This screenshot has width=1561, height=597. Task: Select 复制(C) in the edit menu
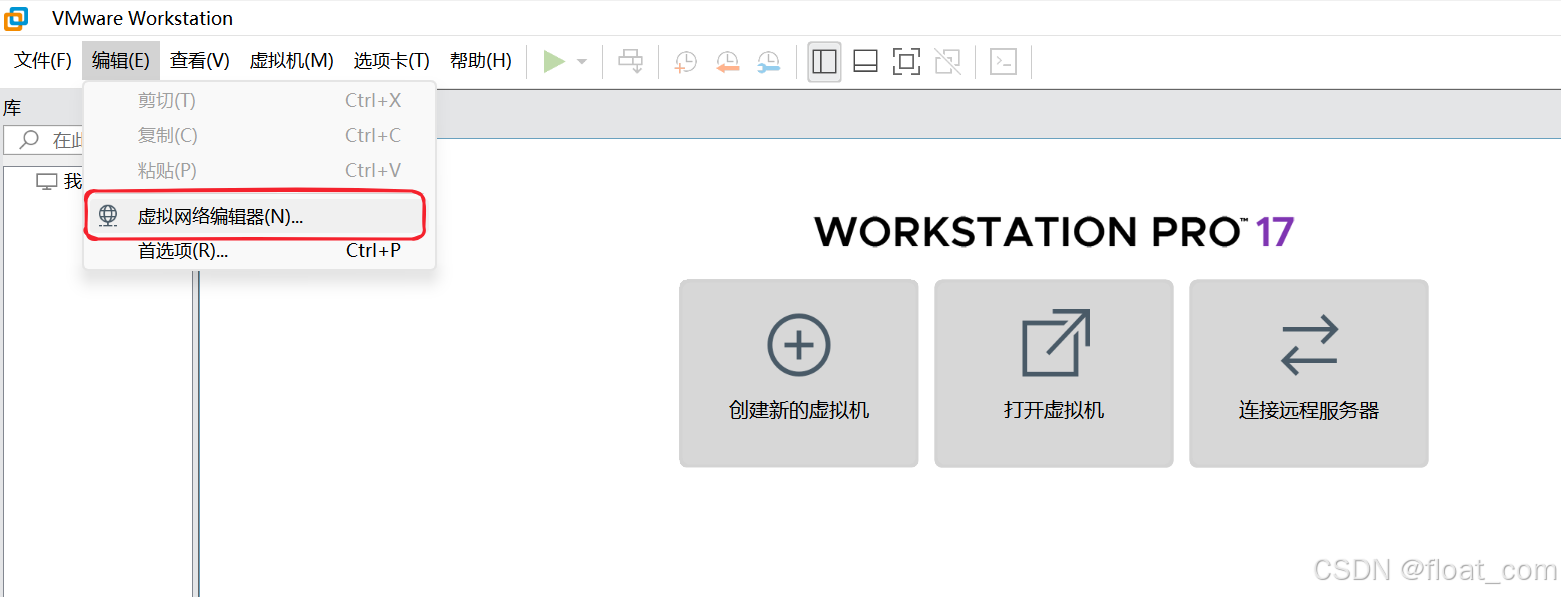tap(260, 136)
